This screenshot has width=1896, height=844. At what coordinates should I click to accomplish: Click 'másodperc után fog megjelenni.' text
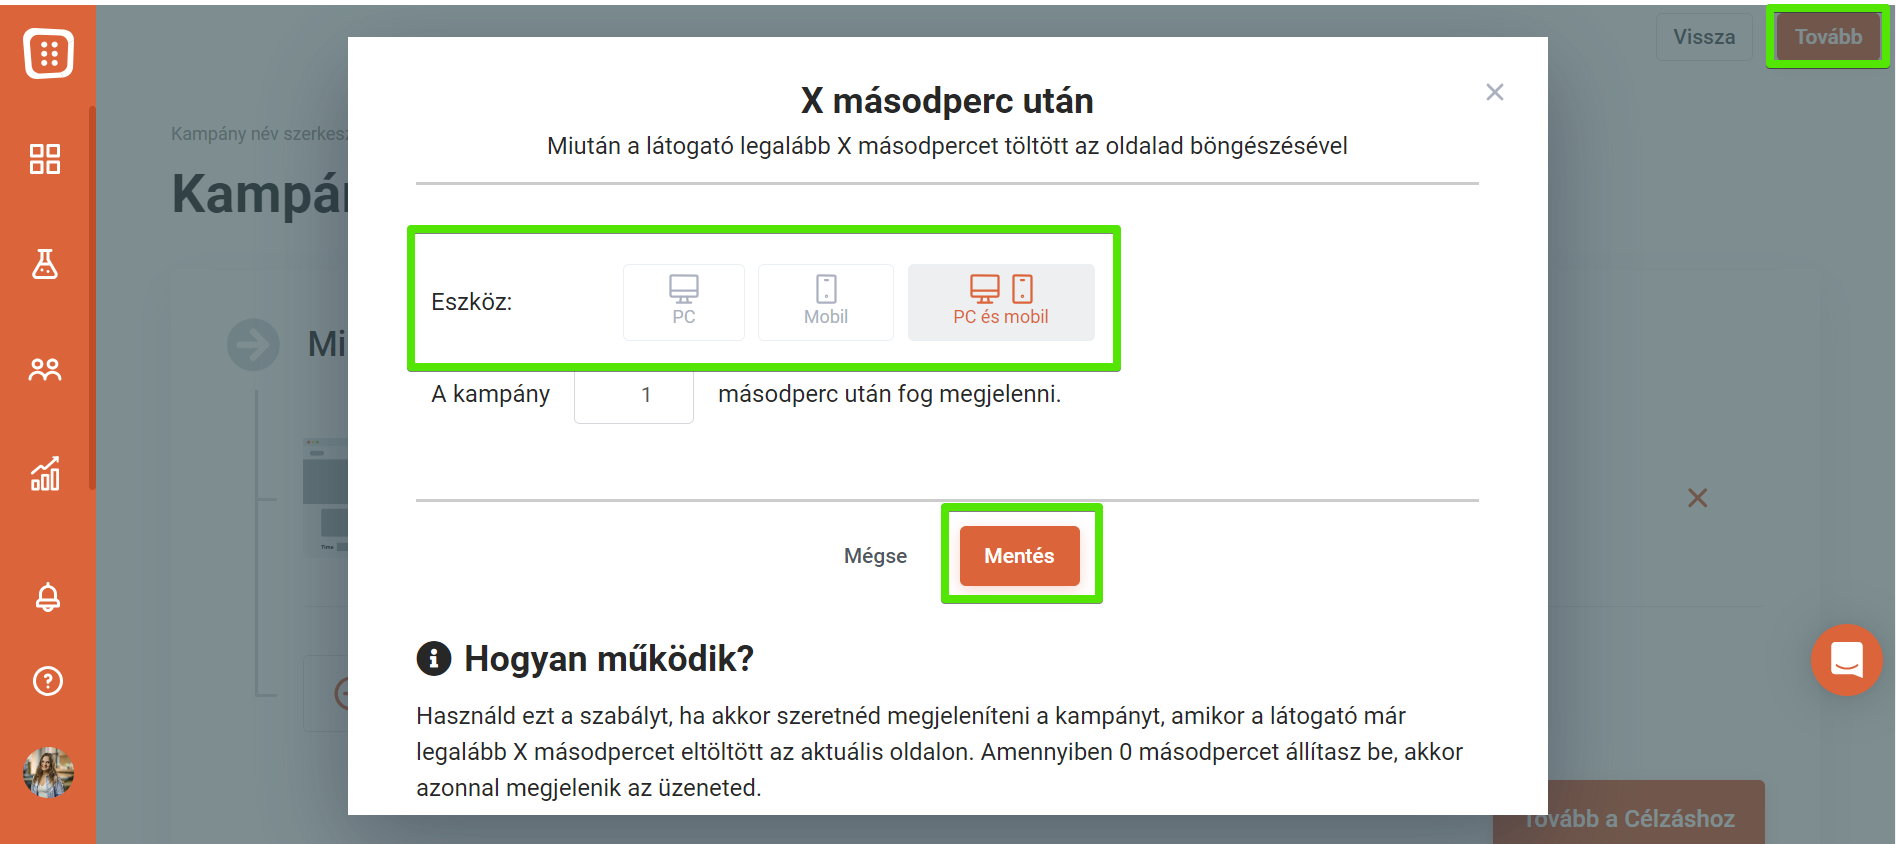(x=890, y=394)
